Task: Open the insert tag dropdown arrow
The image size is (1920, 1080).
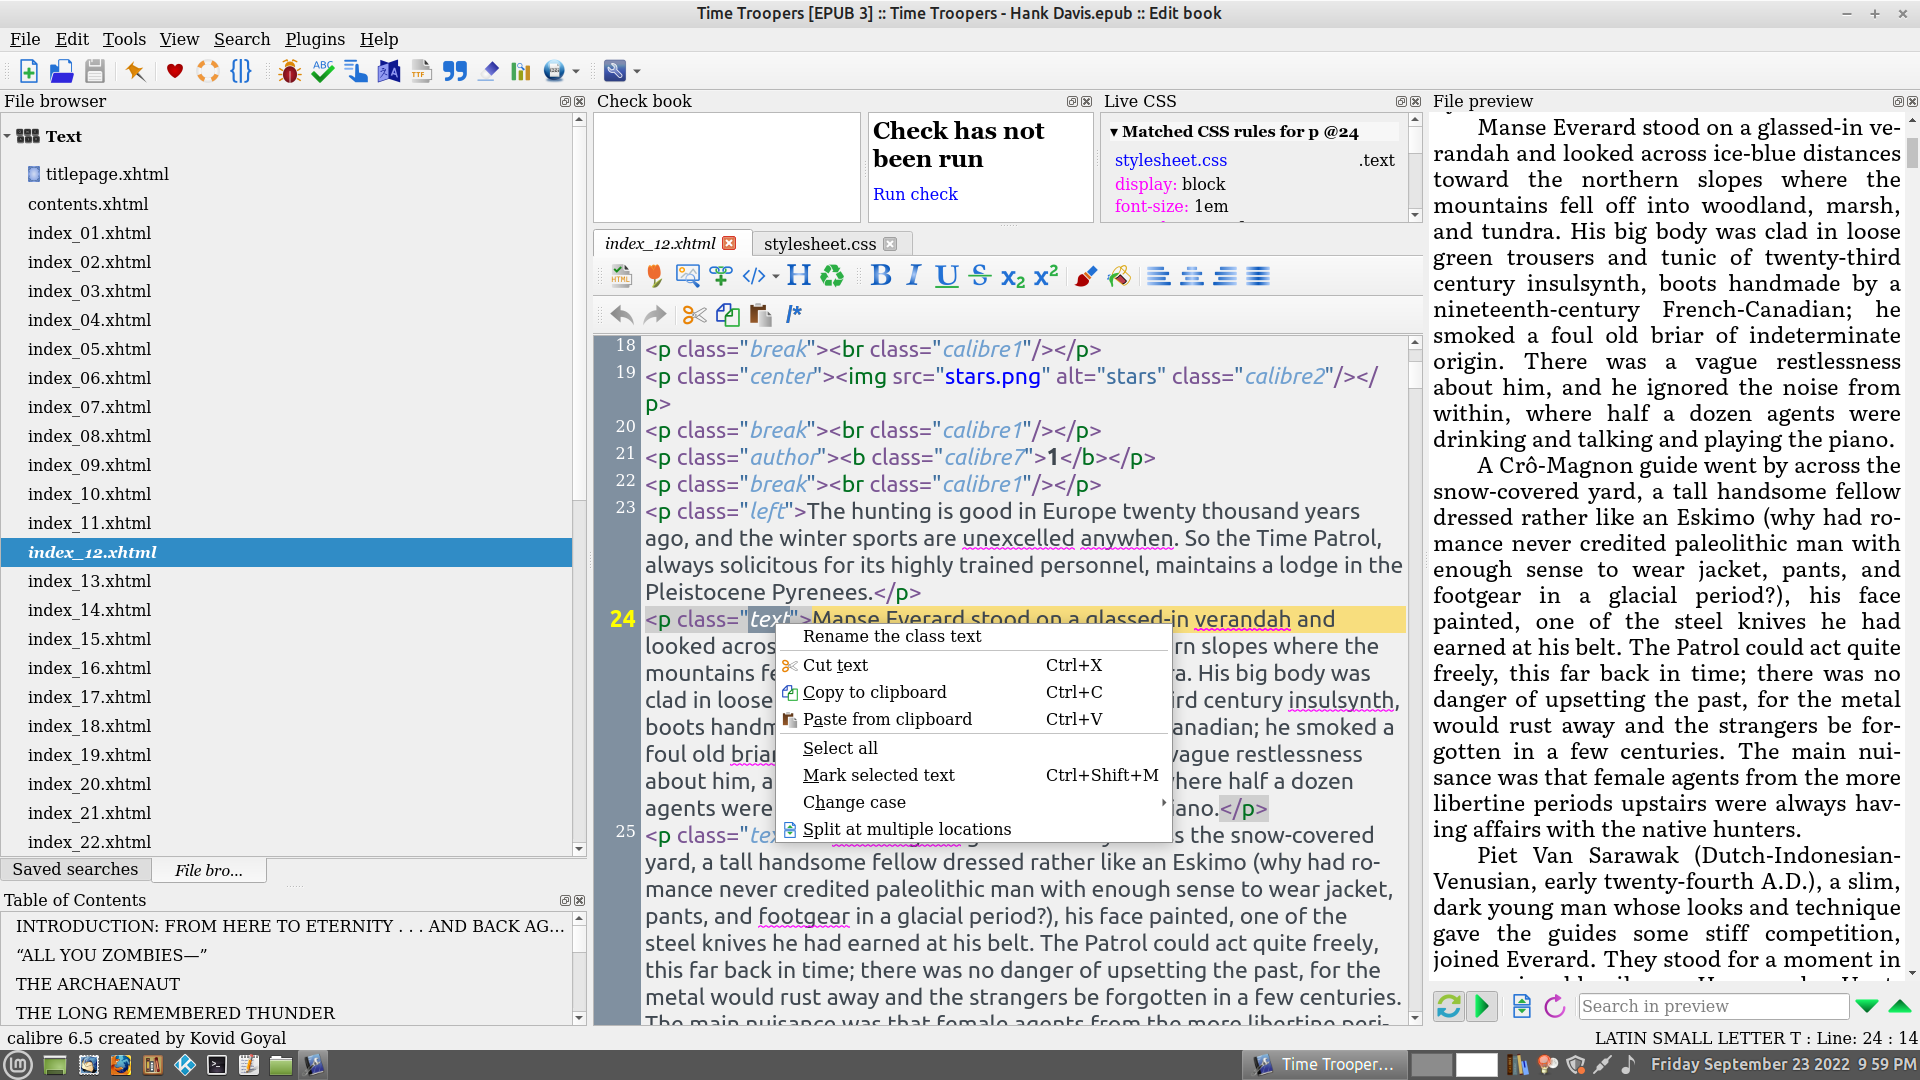Action: click(776, 277)
